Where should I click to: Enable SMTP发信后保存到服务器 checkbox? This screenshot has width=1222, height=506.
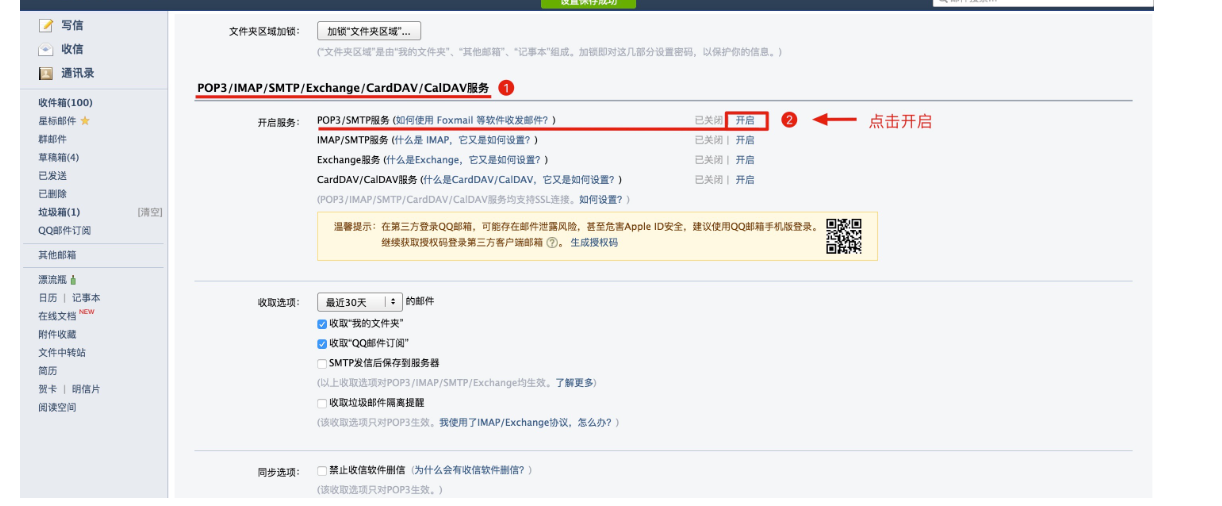(x=322, y=363)
